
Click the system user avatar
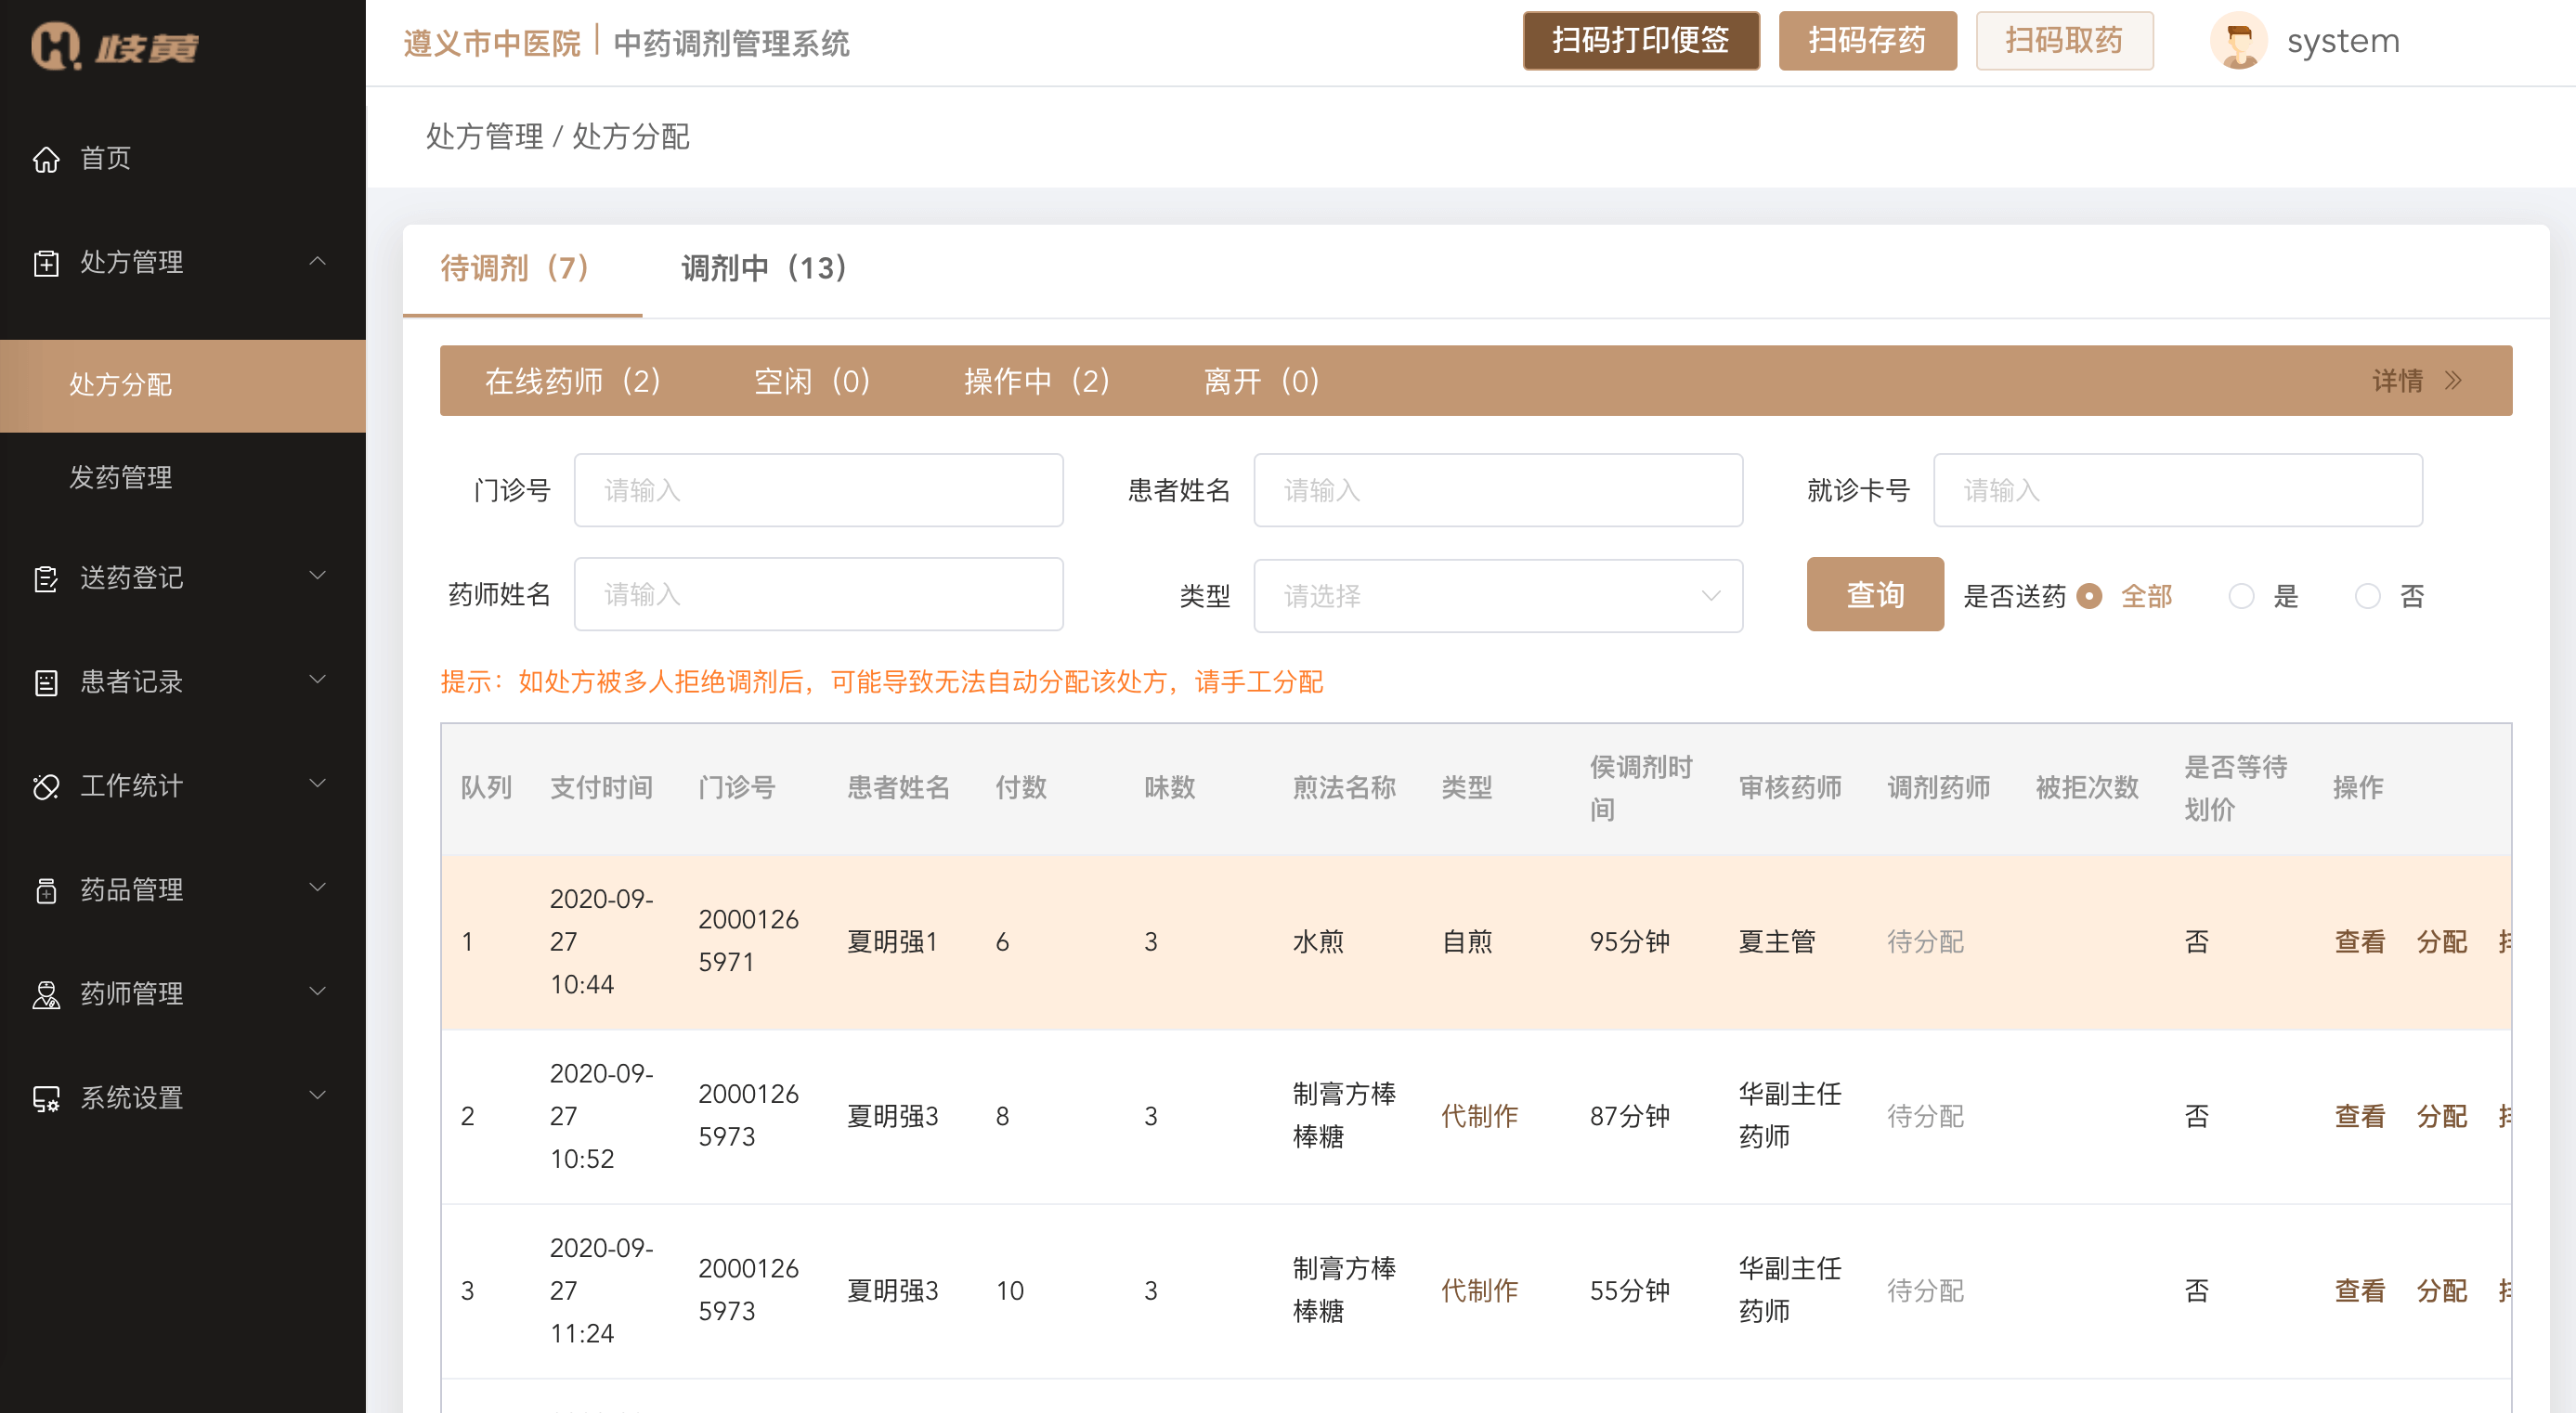pyautogui.click(x=2238, y=42)
